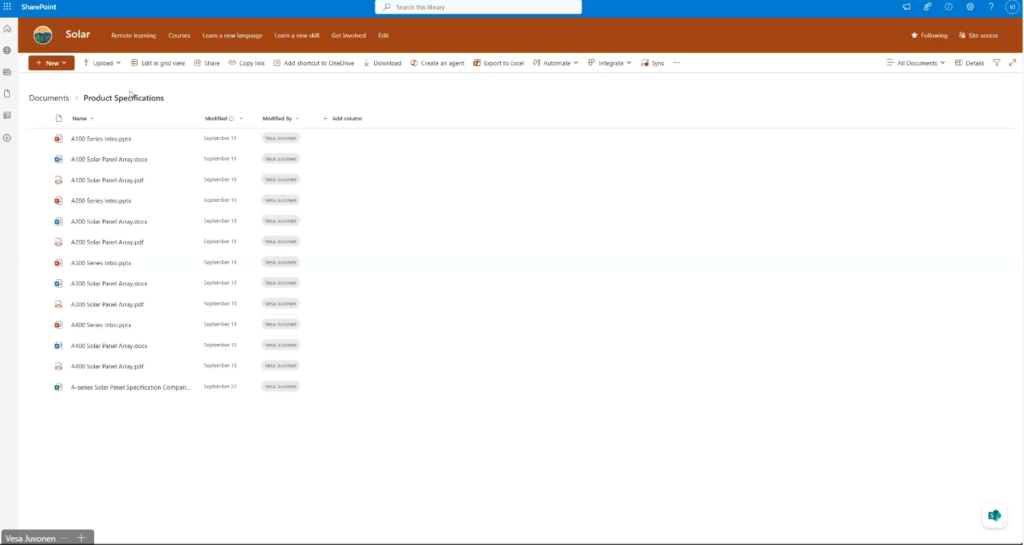
Task: Open the Remote learning navigation item
Action: click(133, 35)
